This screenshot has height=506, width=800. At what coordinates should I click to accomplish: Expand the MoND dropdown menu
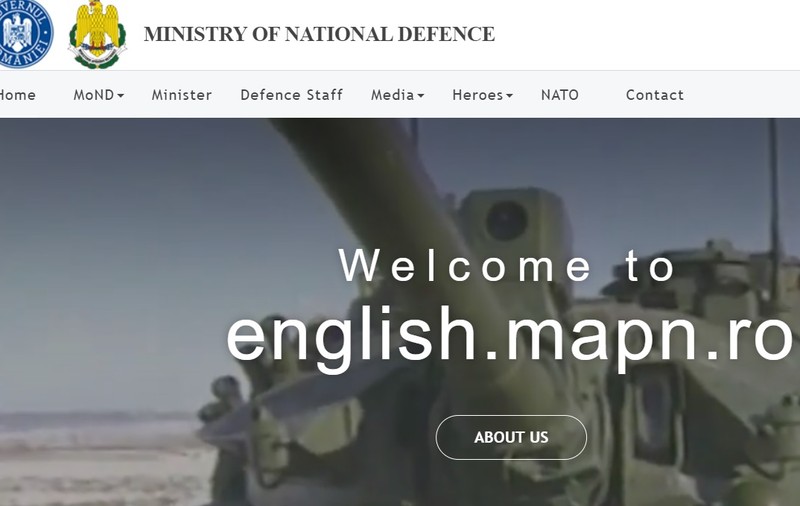98,95
